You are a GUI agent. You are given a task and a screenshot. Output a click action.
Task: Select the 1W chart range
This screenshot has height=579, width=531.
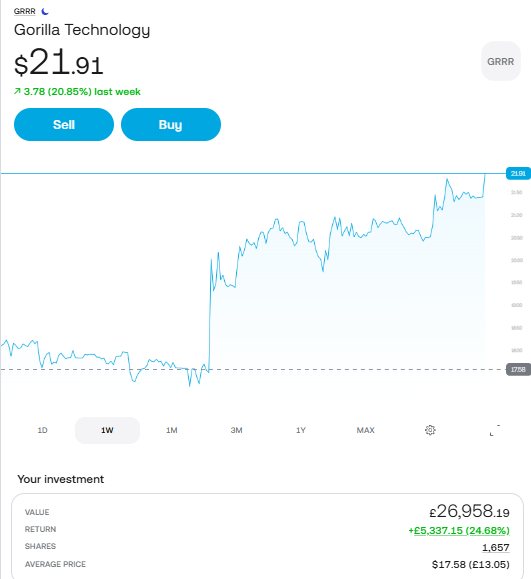tap(107, 430)
